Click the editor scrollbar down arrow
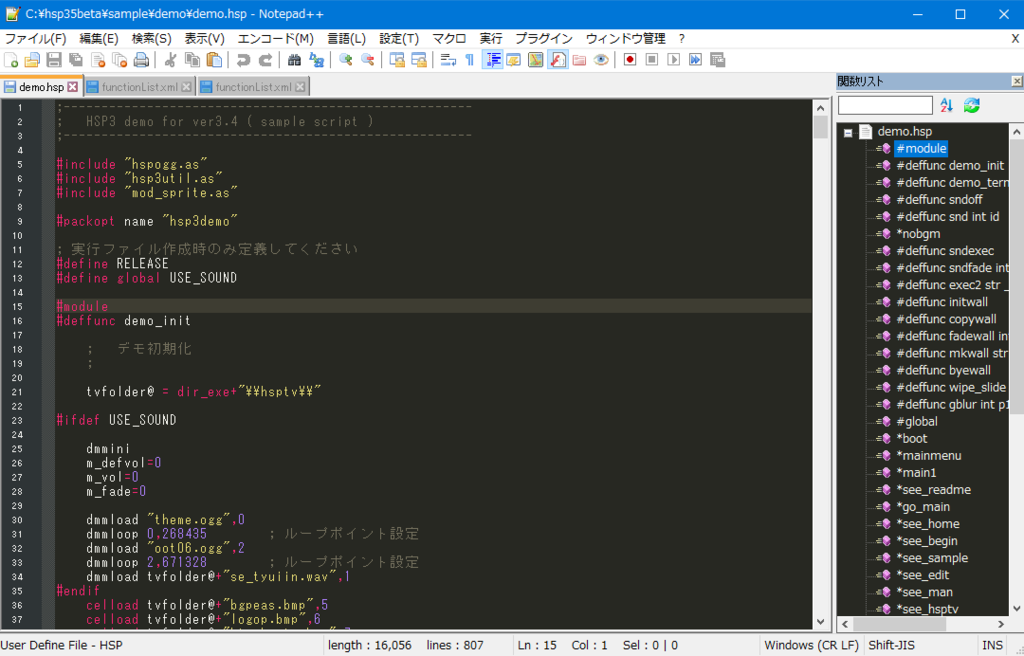This screenshot has height=656, width=1024. (x=821, y=622)
